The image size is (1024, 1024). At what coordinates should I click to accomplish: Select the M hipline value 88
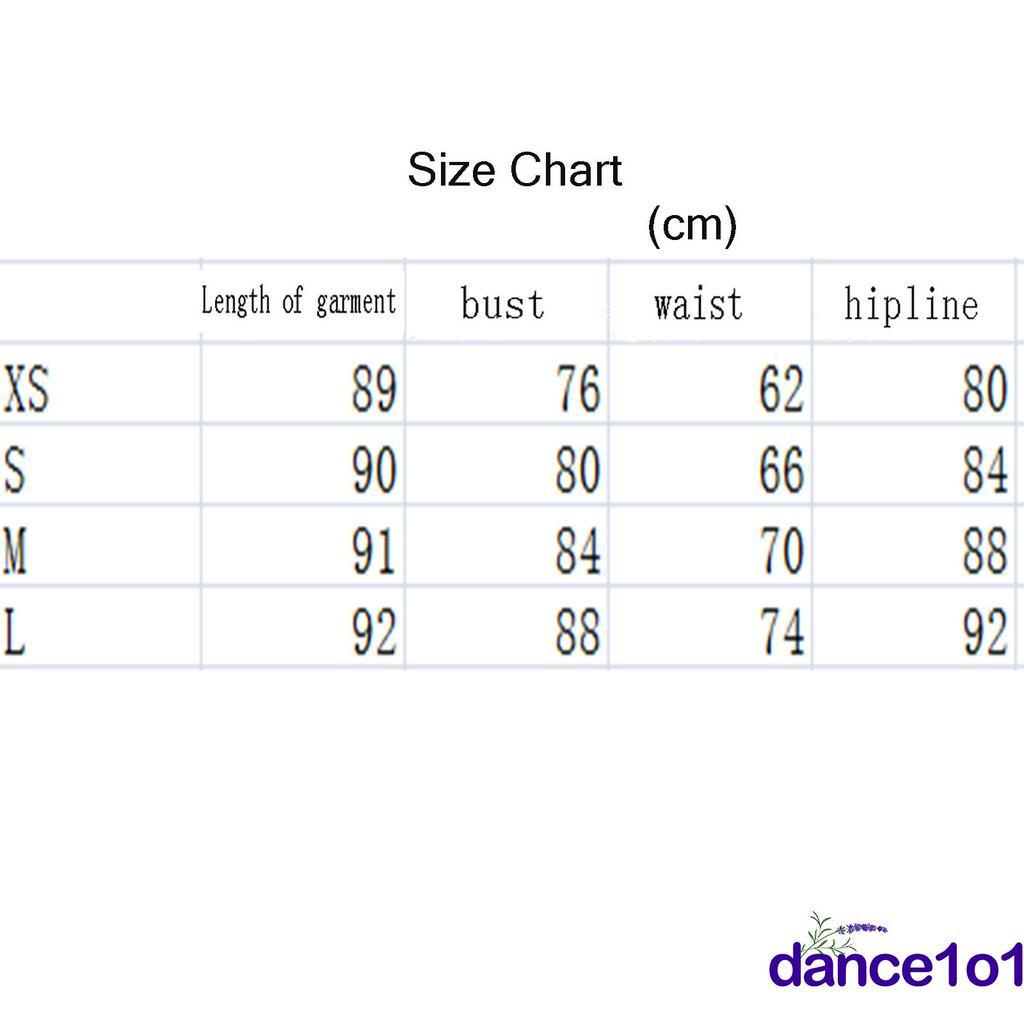pyautogui.click(x=985, y=552)
